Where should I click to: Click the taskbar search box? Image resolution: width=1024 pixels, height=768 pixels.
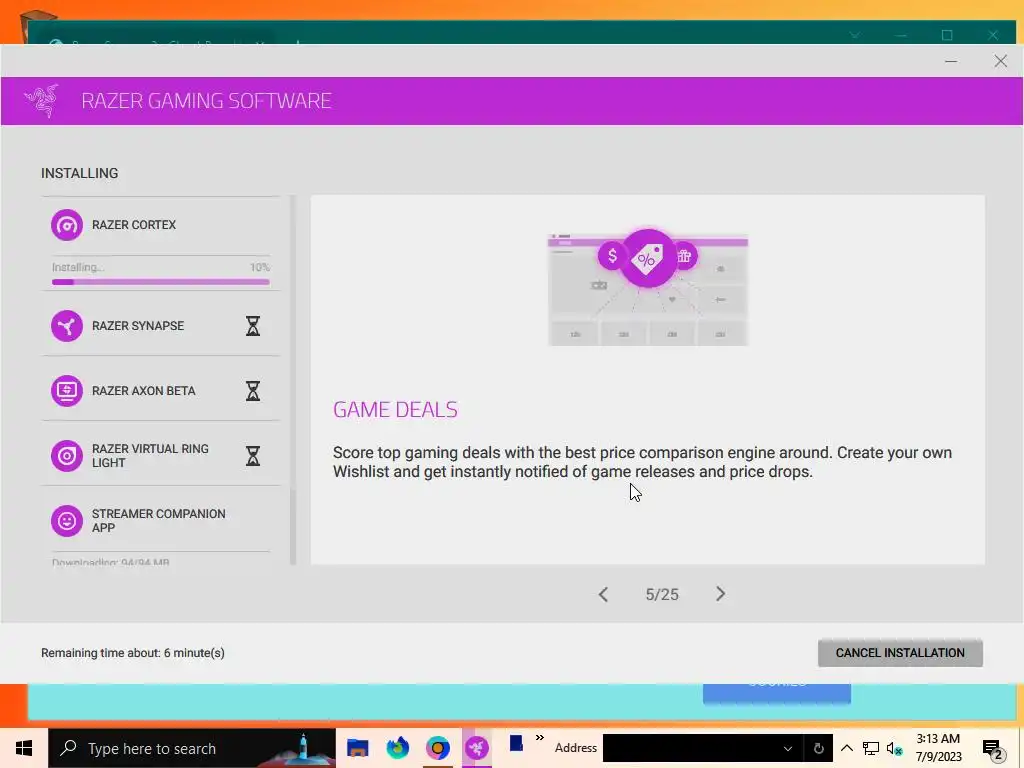tap(192, 748)
